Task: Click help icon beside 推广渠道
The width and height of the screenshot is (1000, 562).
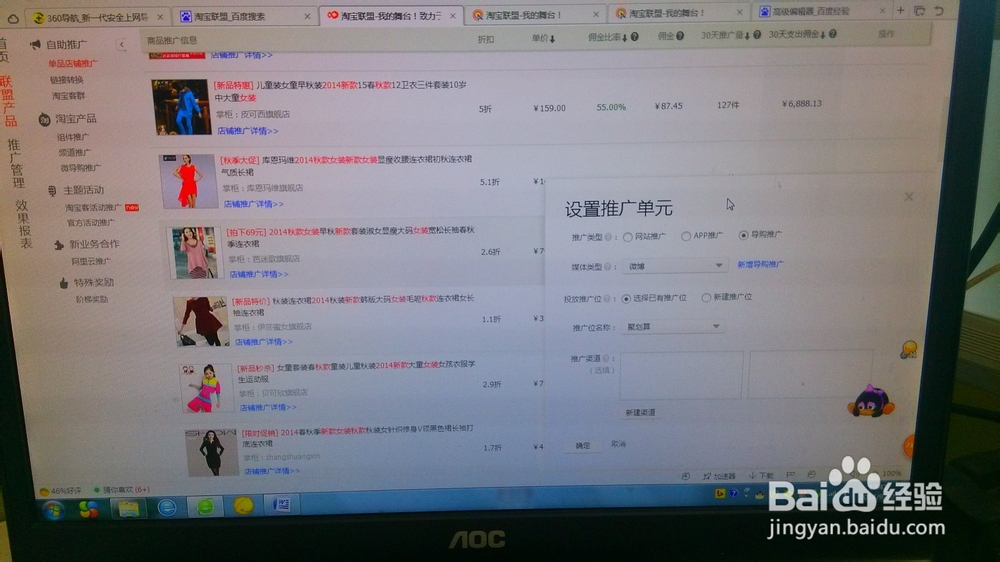Action: [606, 359]
